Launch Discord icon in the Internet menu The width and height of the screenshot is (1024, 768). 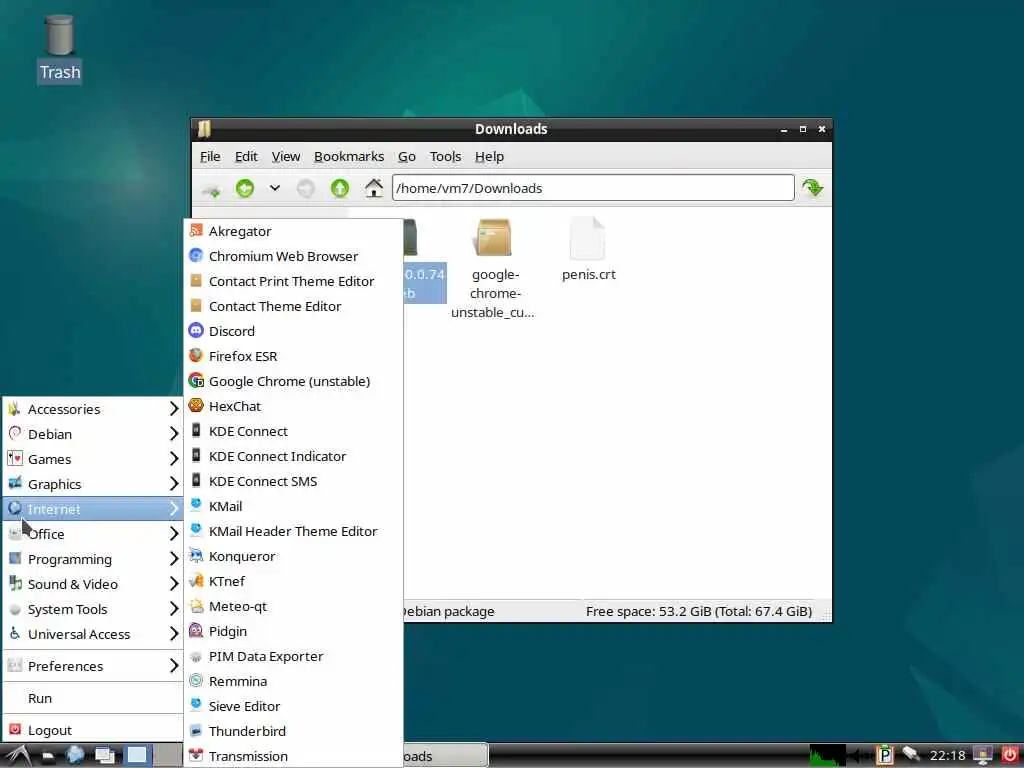(x=196, y=330)
